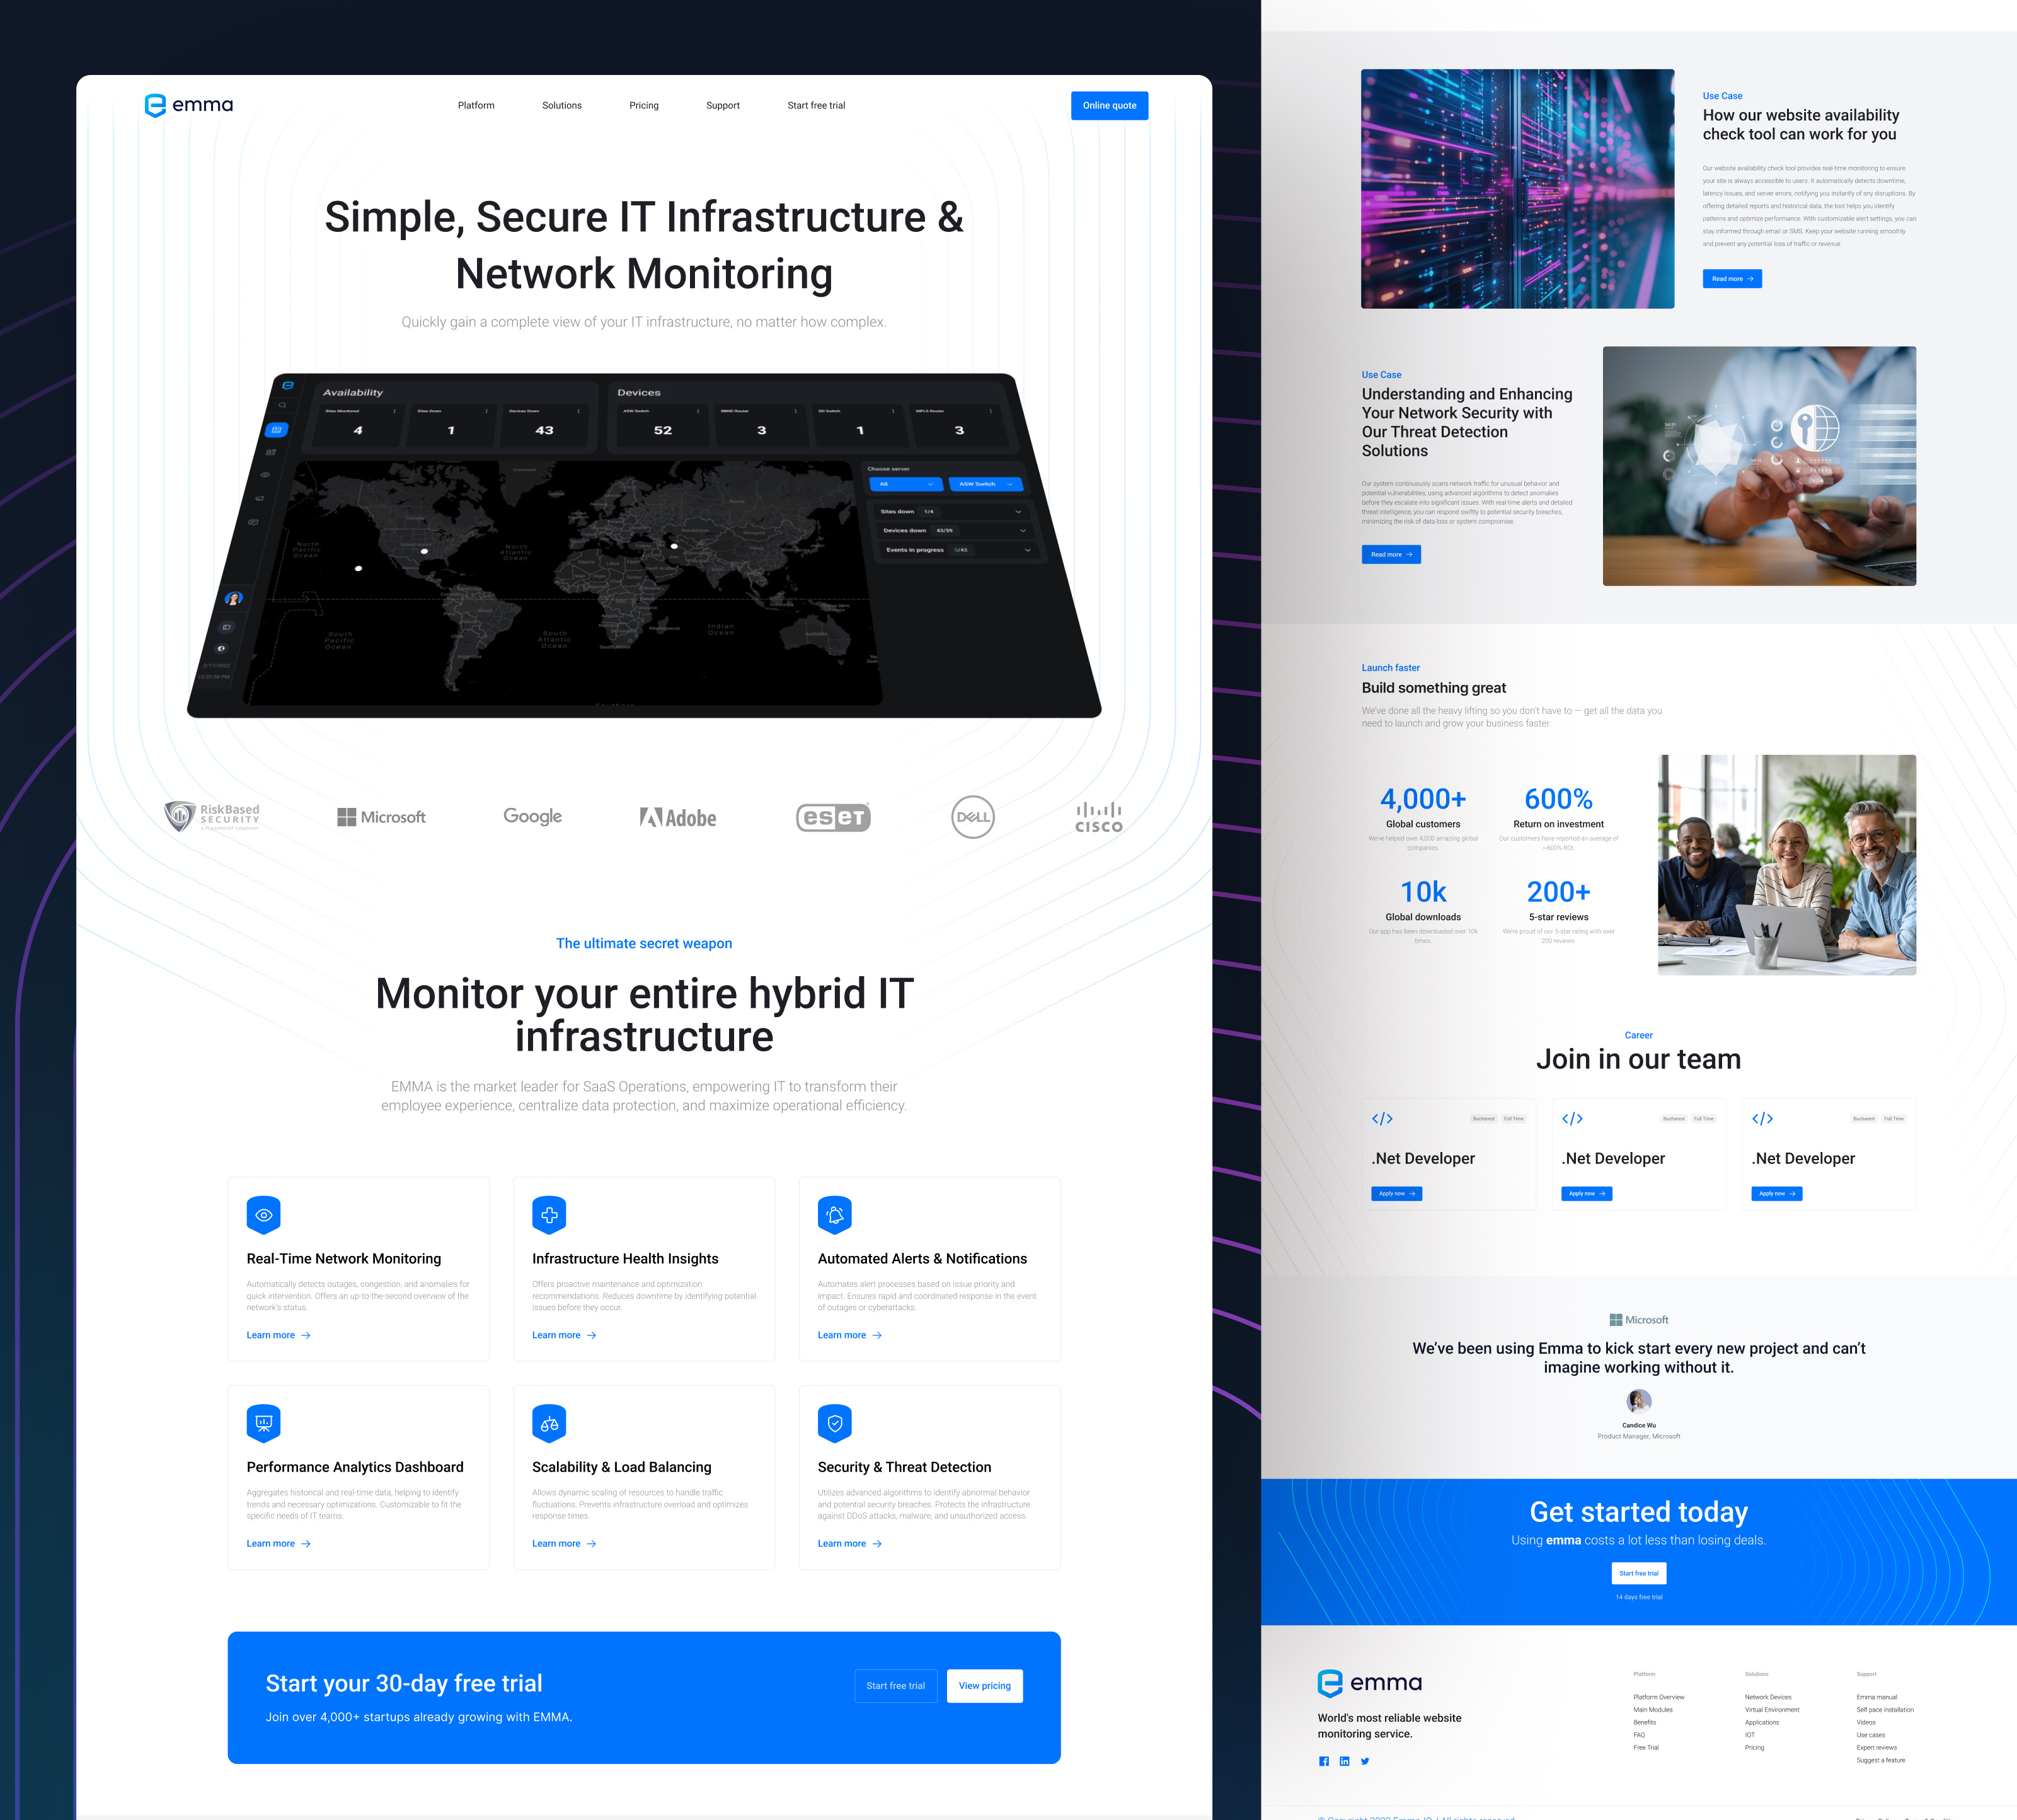Select Pricing in the top navigation
2017x1820 pixels.
(643, 105)
